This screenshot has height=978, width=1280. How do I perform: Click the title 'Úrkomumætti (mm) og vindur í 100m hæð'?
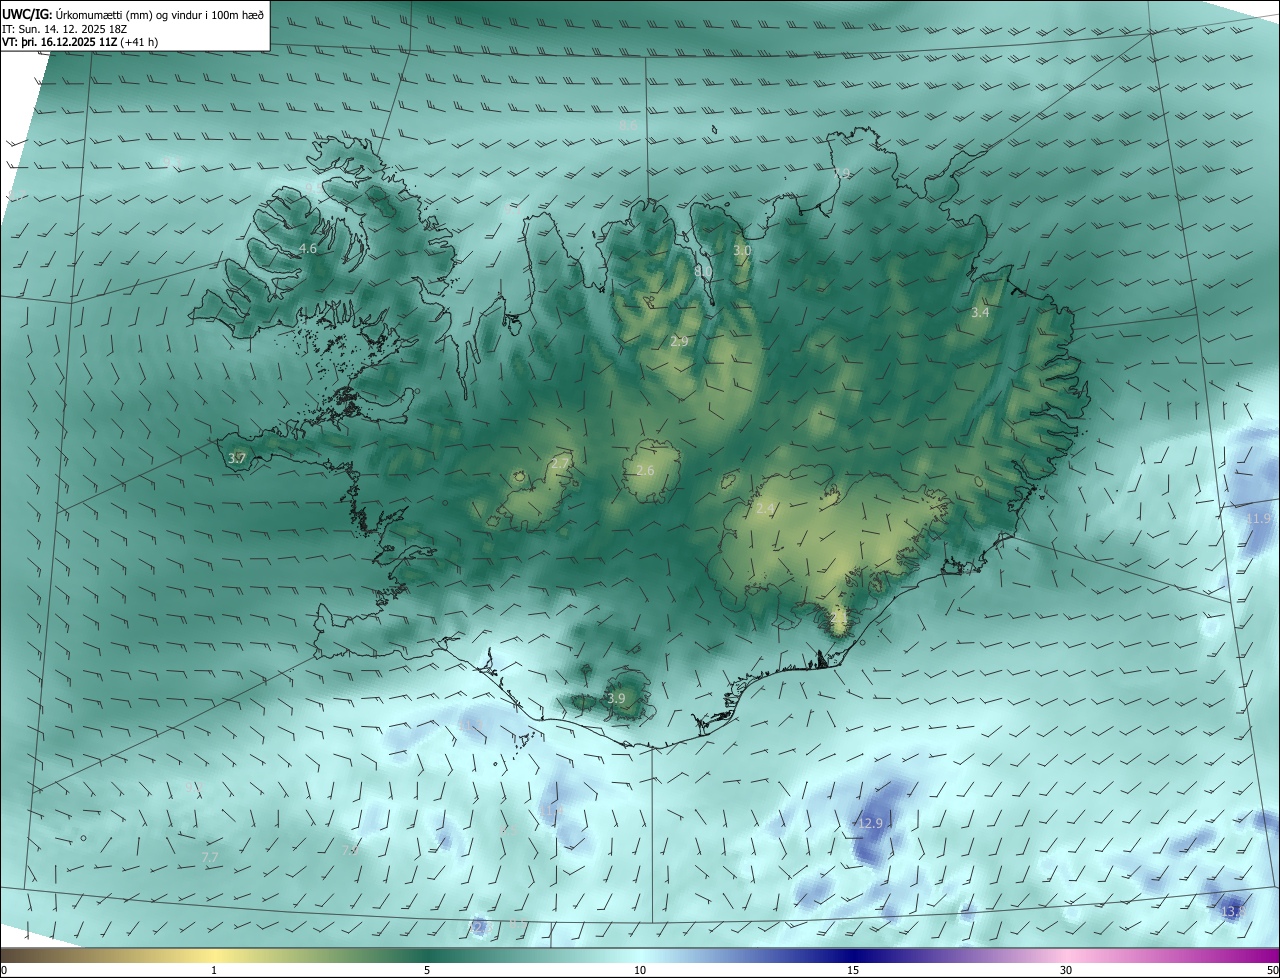tap(160, 15)
